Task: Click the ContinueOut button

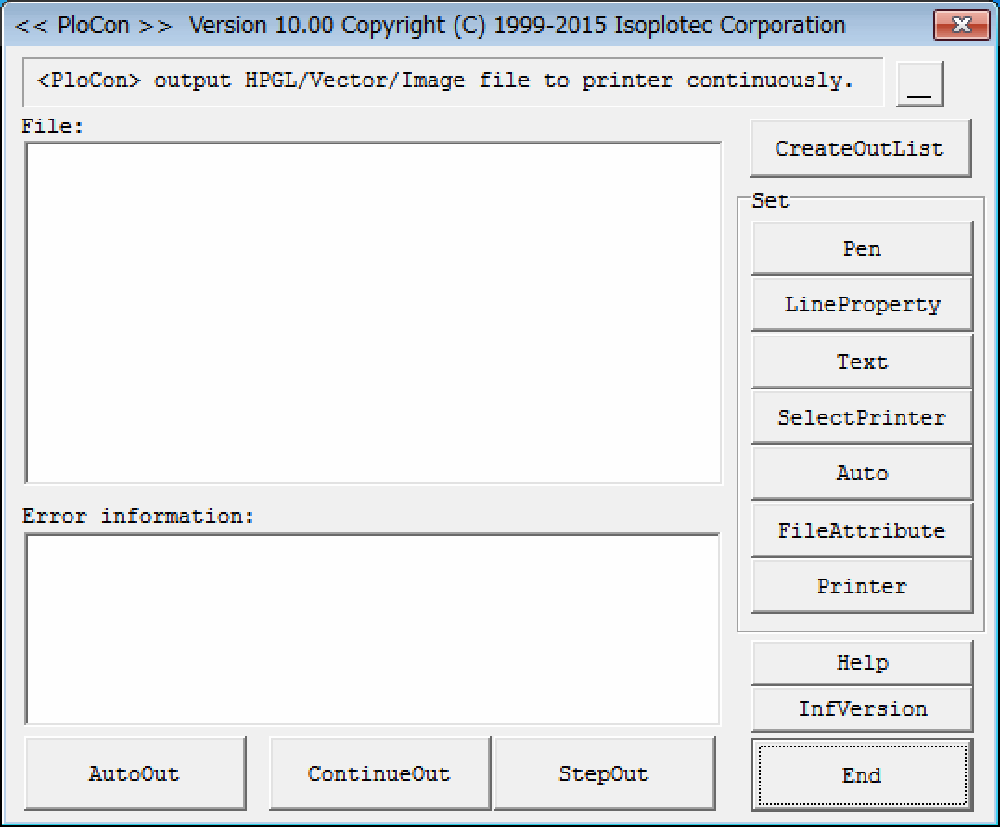Action: coord(380,773)
